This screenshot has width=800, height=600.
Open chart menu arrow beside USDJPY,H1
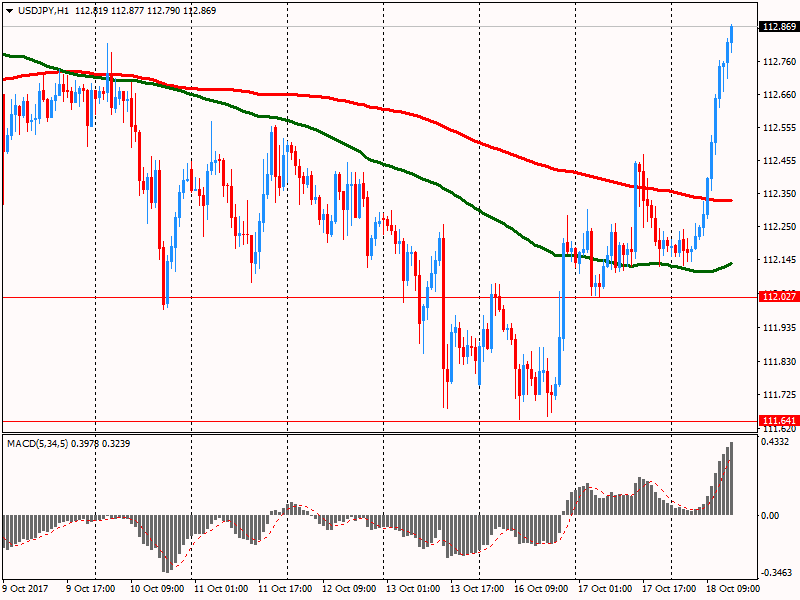pos(9,11)
